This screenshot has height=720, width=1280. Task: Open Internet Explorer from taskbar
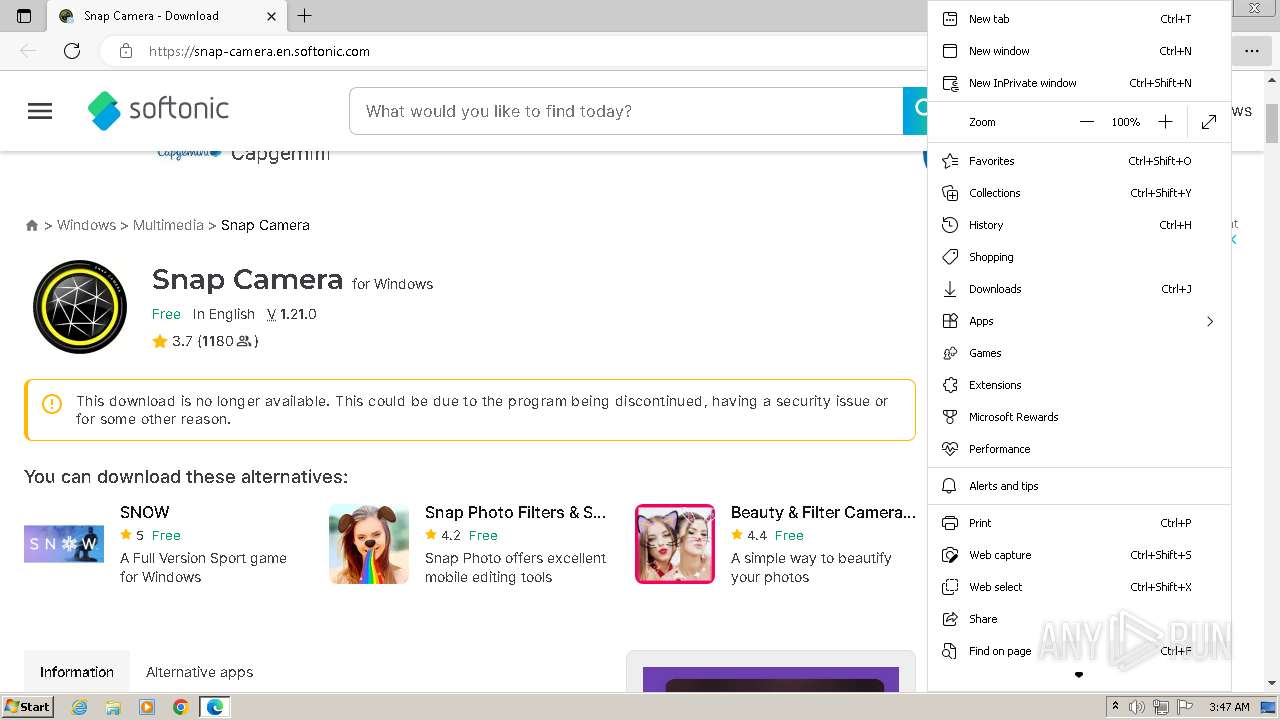80,707
